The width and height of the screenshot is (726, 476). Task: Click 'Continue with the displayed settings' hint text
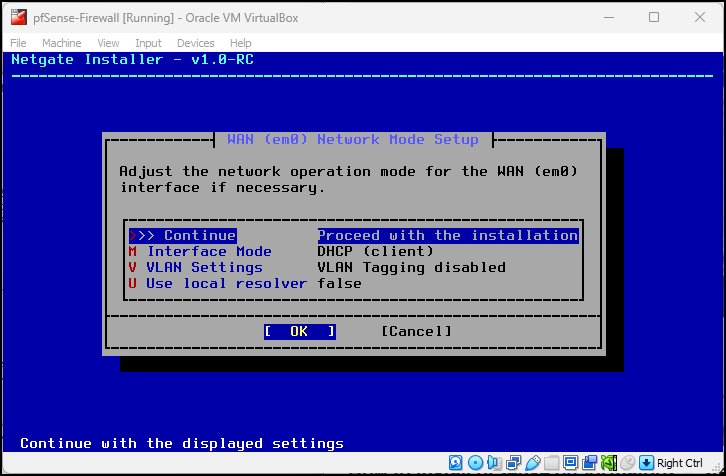182,443
